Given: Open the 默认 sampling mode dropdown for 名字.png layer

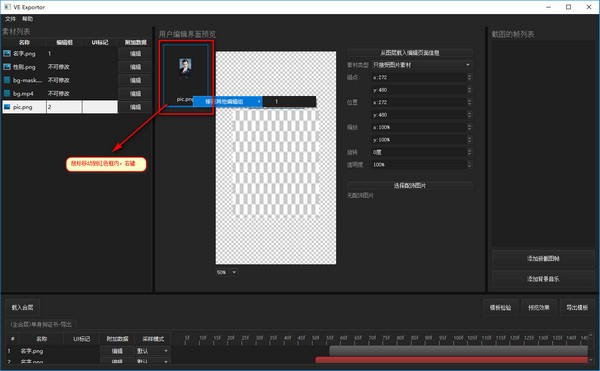Looking at the screenshot, I should click(x=153, y=351).
